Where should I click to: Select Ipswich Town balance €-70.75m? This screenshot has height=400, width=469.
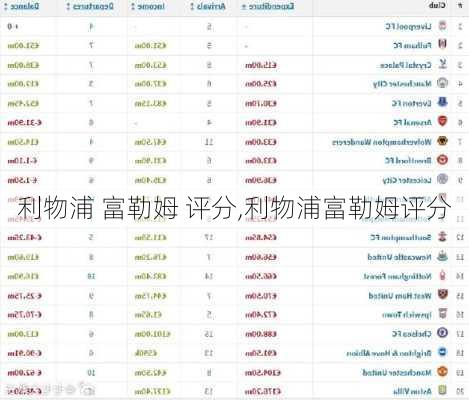pos(24,315)
